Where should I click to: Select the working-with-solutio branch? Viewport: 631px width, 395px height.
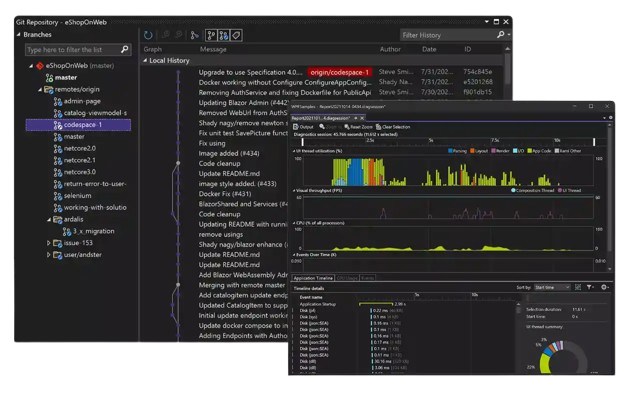90,208
